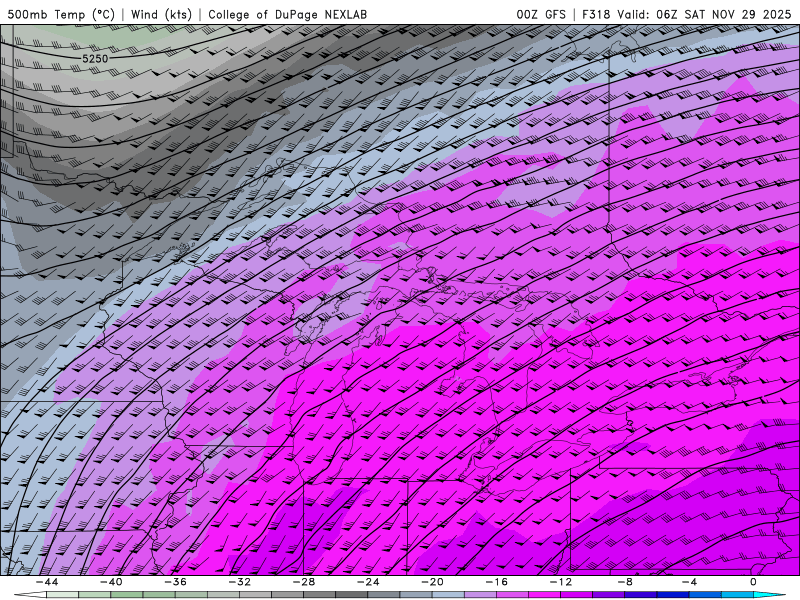The height and width of the screenshot is (600, 800).
Task: Click the 0 legend value
Action: 754,582
